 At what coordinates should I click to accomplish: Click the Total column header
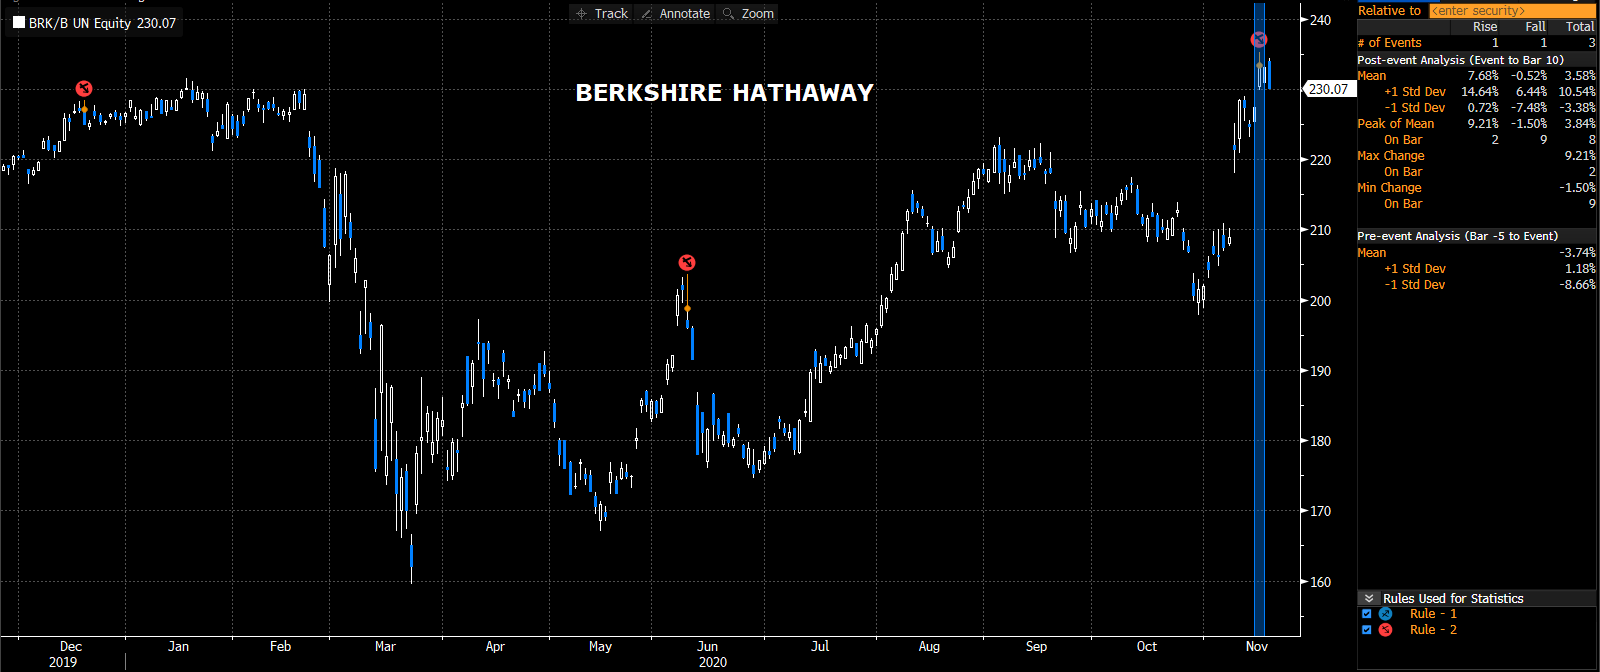(x=1580, y=27)
